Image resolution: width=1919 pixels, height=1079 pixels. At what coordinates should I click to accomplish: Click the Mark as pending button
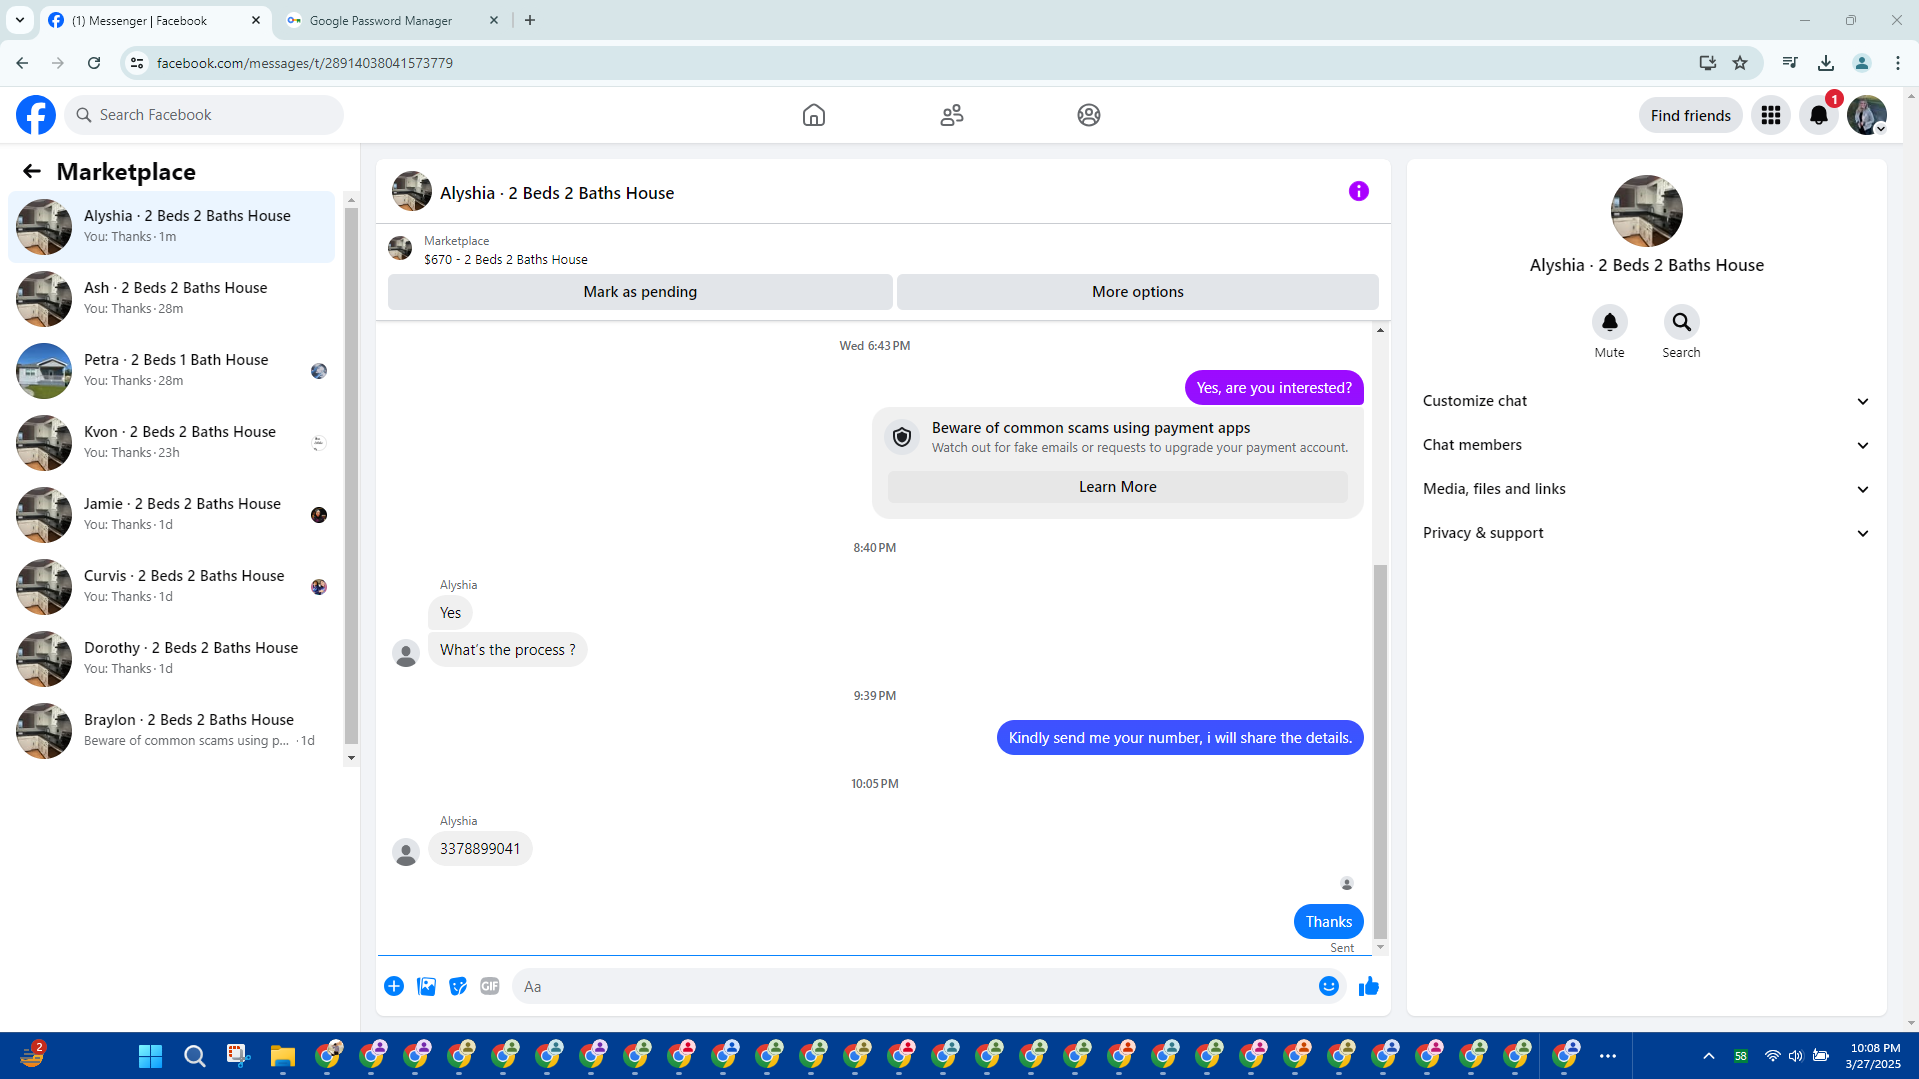(640, 292)
